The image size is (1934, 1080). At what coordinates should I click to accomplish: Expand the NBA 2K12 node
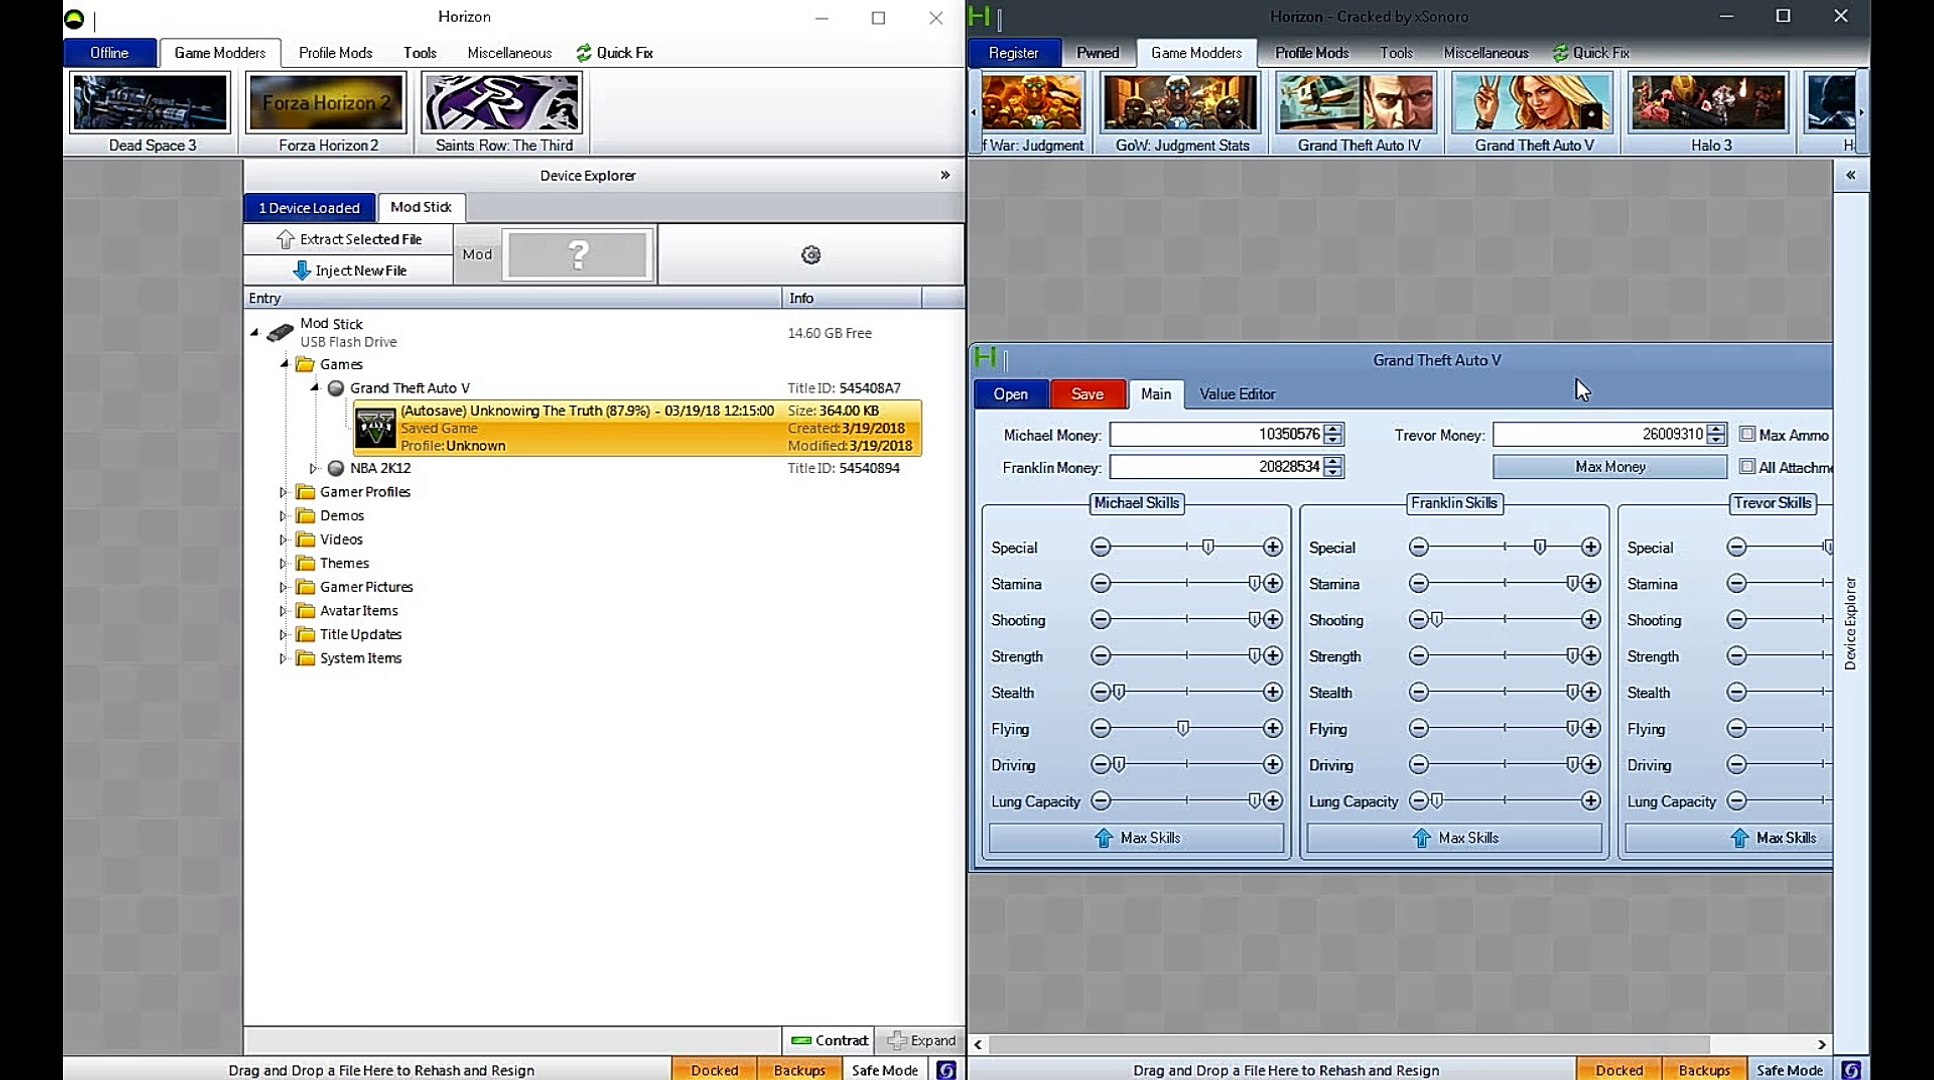[313, 468]
